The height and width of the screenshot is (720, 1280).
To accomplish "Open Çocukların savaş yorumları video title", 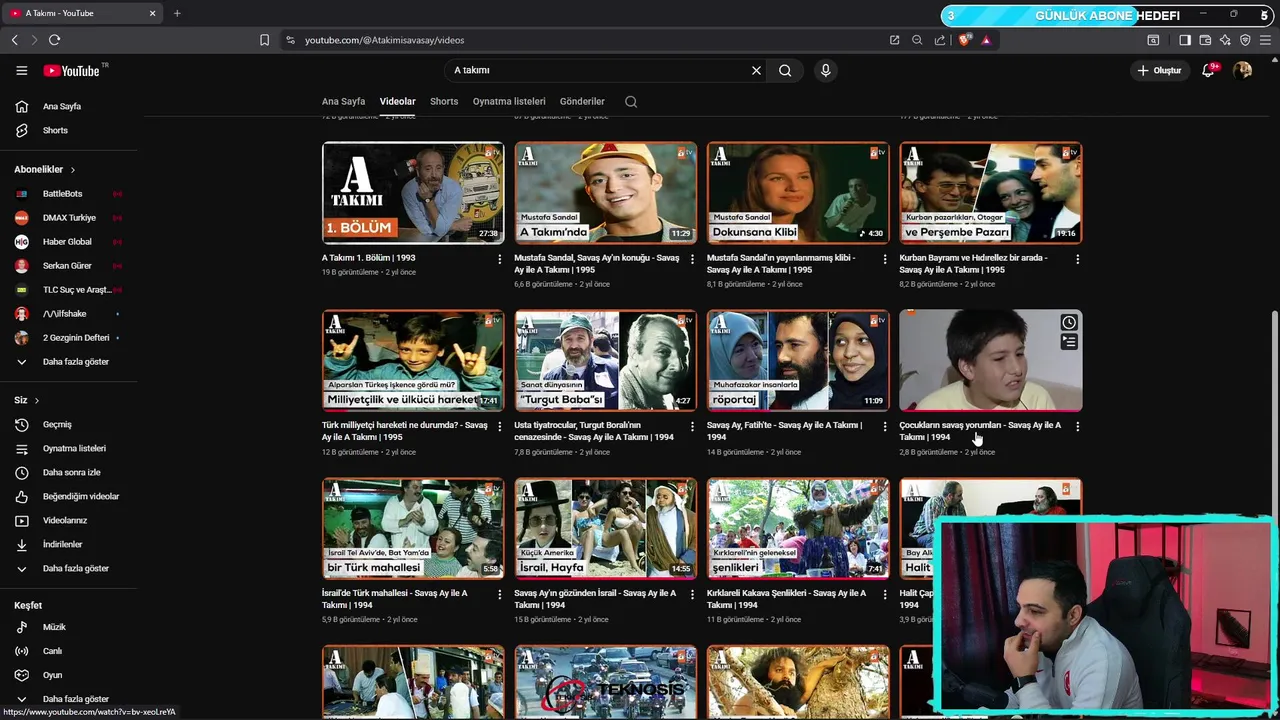I will [x=980, y=431].
